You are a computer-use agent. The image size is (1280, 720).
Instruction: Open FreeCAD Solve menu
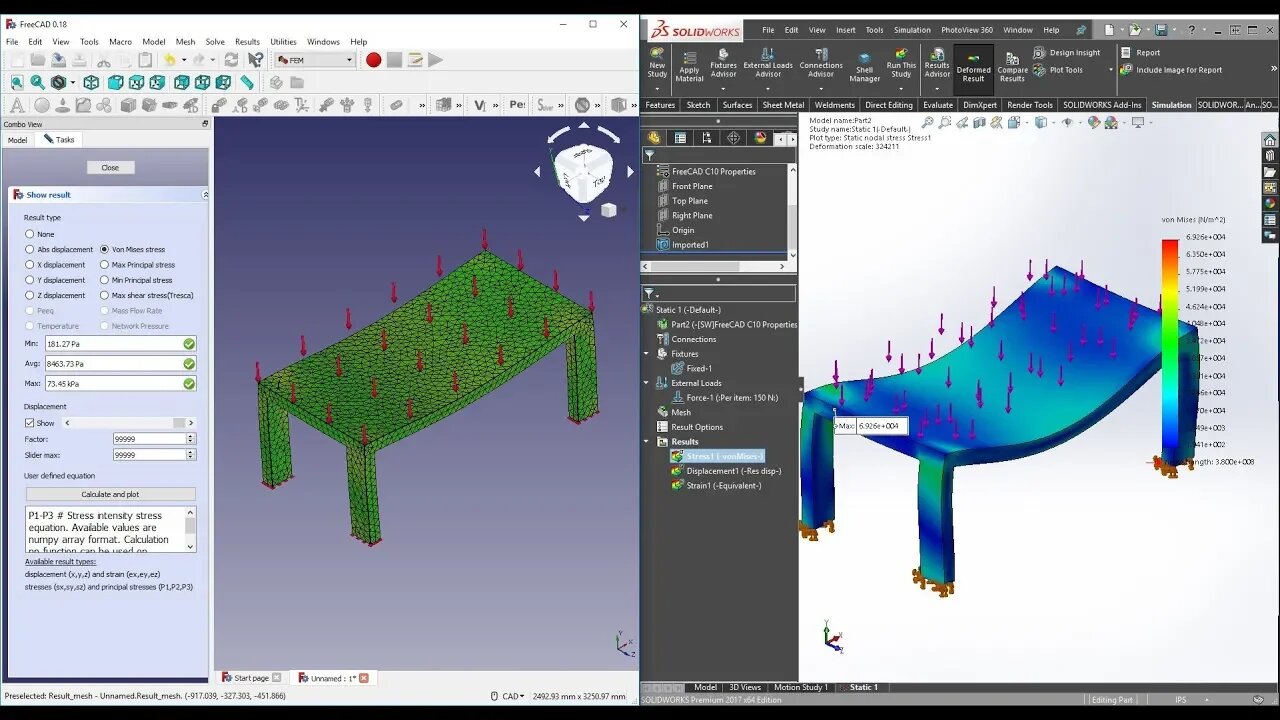coord(215,42)
